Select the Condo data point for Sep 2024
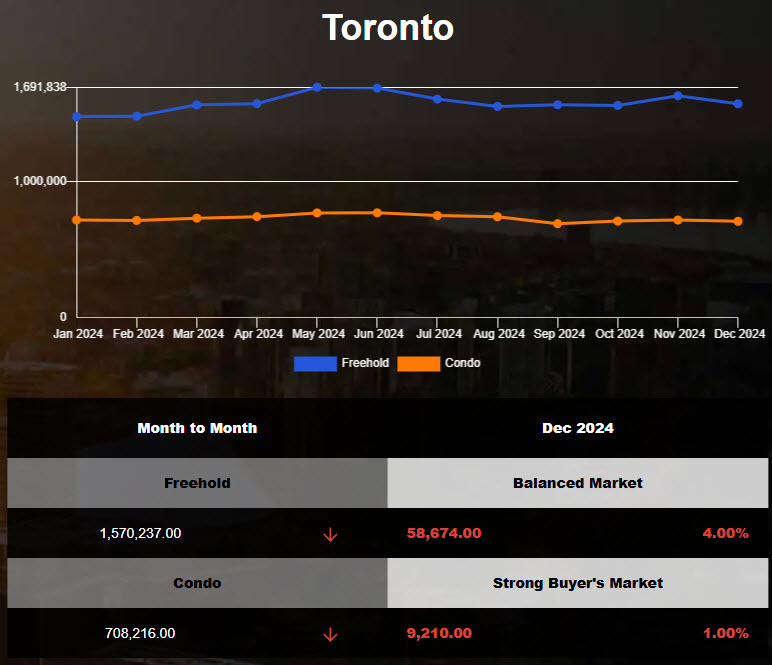 click(x=558, y=224)
